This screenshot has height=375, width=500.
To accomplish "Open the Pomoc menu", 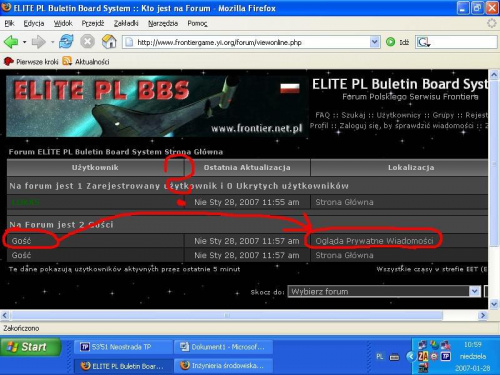I will coord(197,23).
